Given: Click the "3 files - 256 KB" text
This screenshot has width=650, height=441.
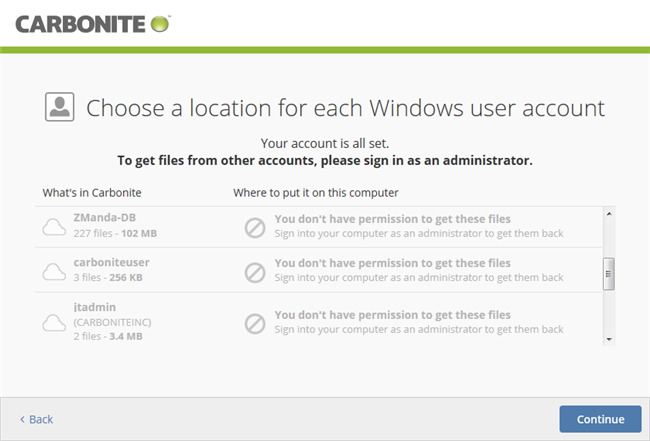Looking at the screenshot, I should (108, 277).
